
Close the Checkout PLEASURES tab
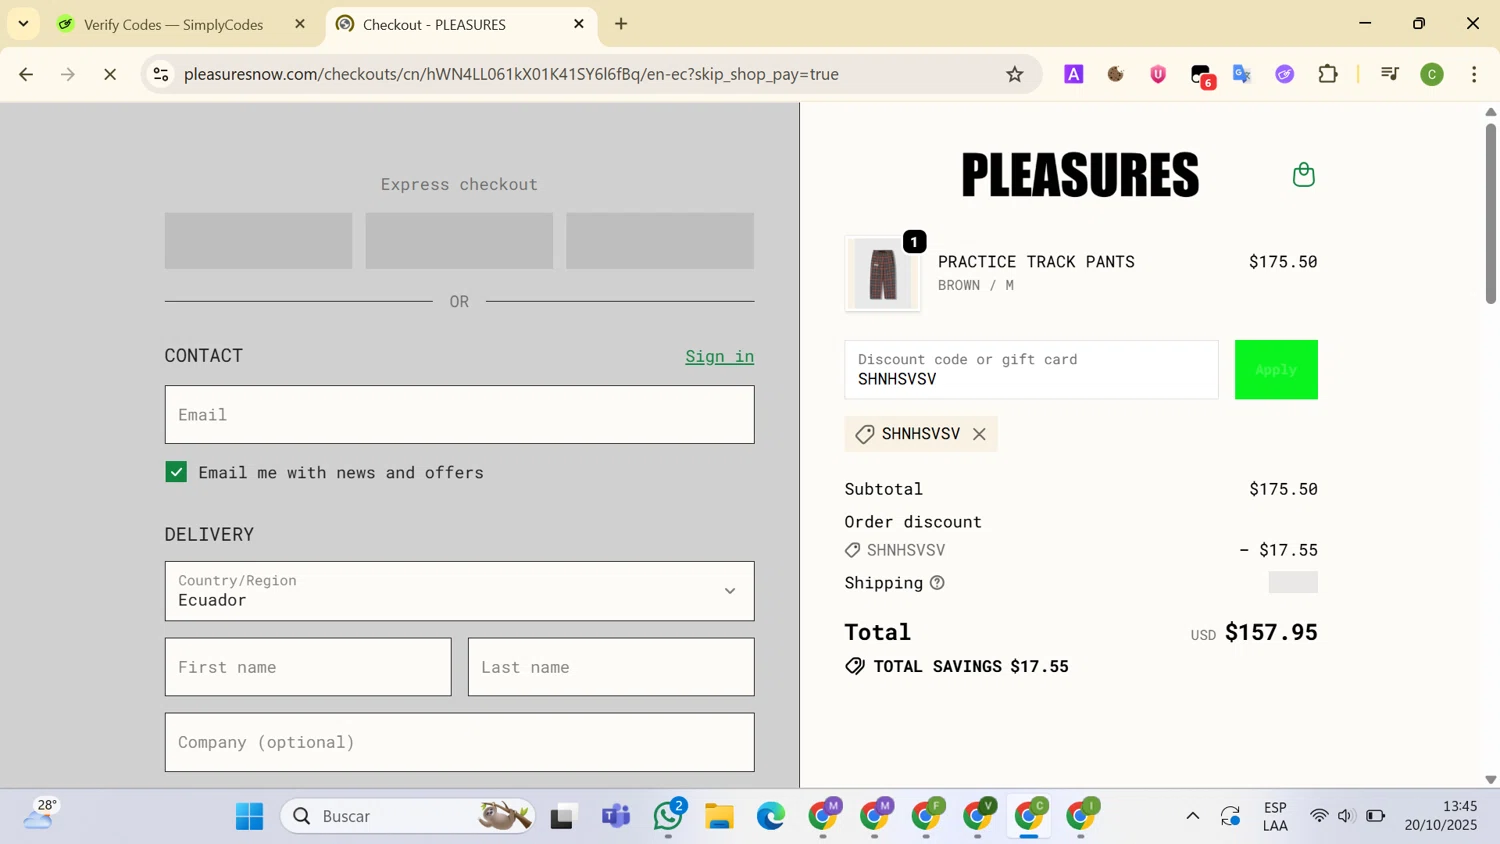pos(579,24)
